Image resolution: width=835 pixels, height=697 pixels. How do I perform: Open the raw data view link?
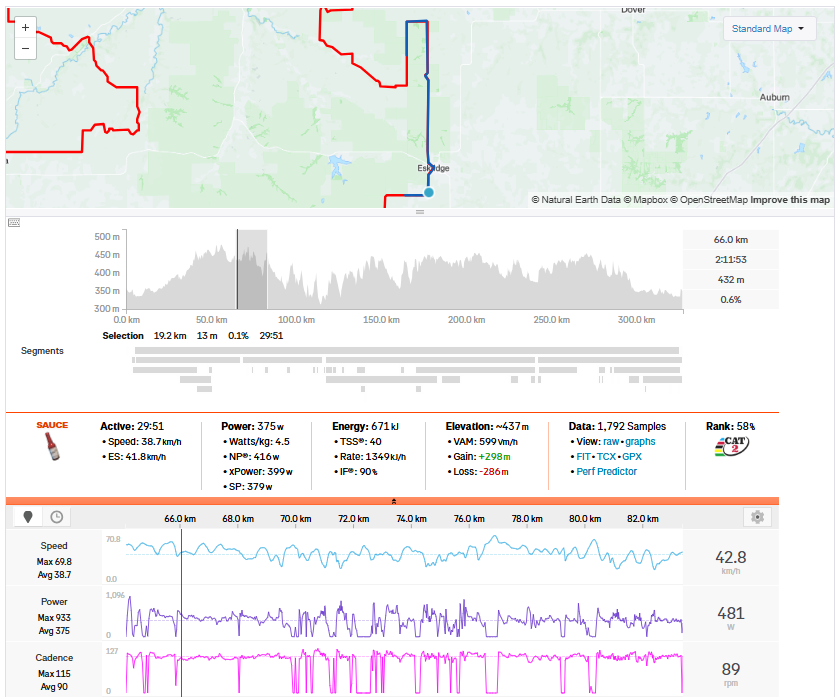point(611,441)
